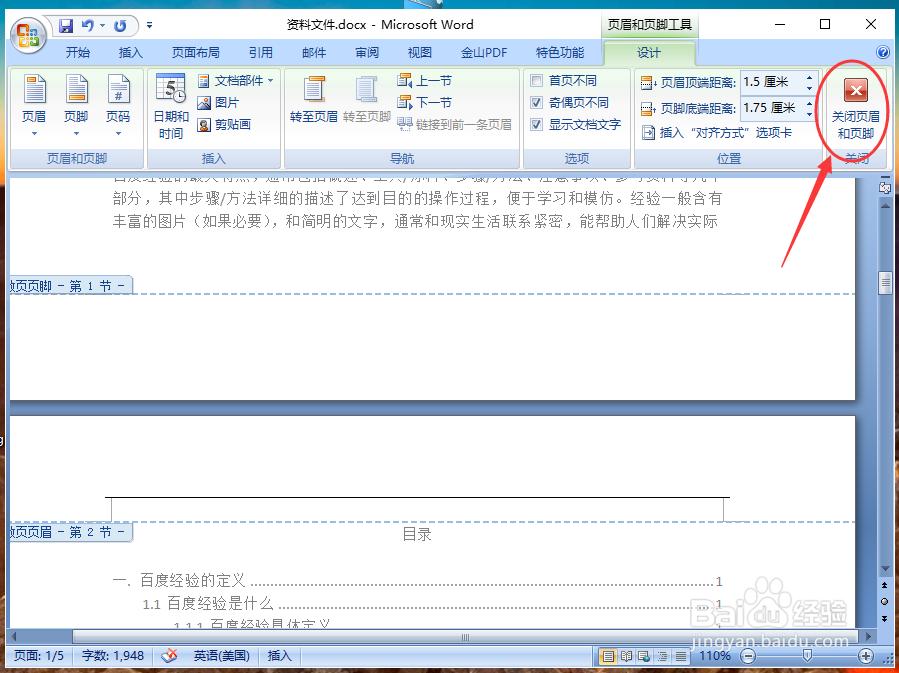
Task: Toggle 显示文档文字 (Show Document Text)
Action: 537,122
